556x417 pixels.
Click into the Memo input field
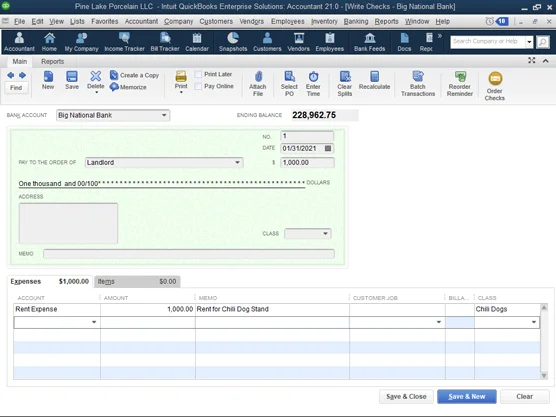point(189,254)
